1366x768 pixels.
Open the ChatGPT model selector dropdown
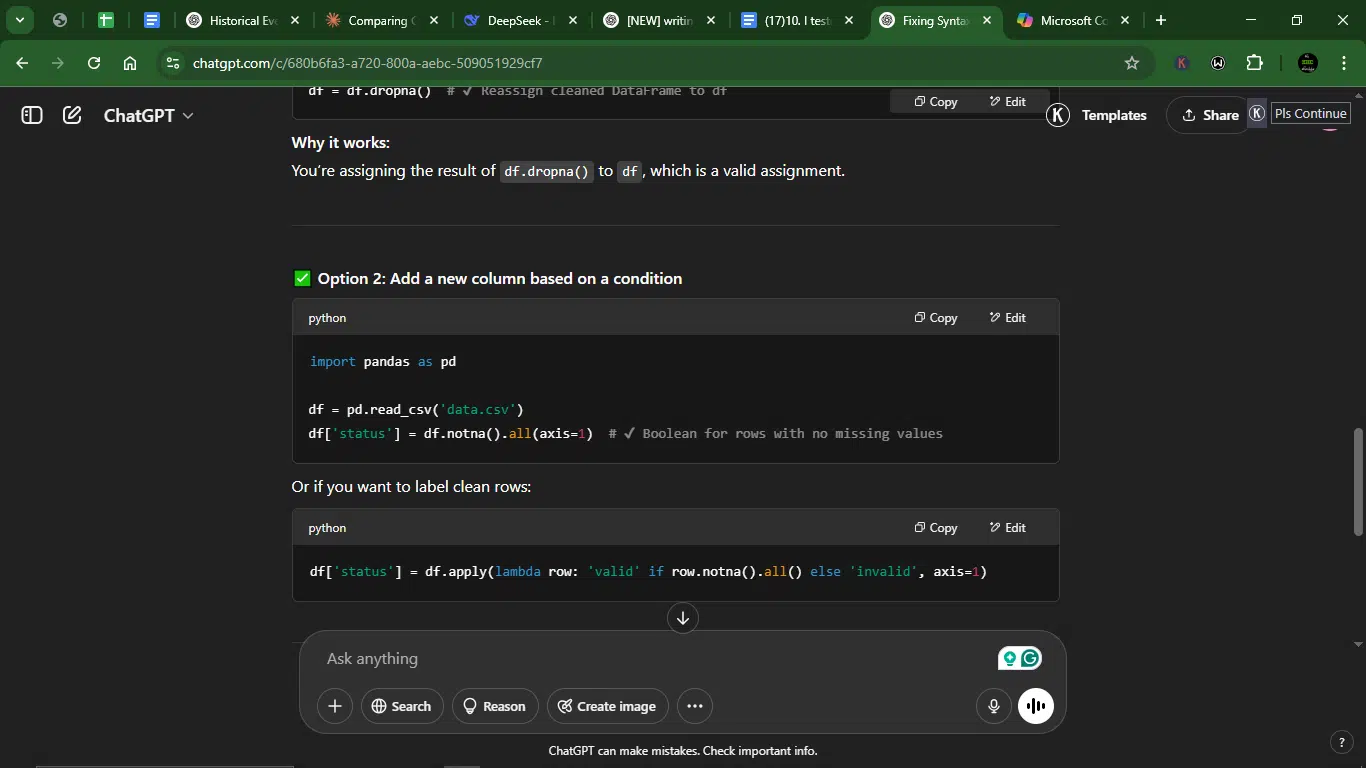(x=148, y=115)
